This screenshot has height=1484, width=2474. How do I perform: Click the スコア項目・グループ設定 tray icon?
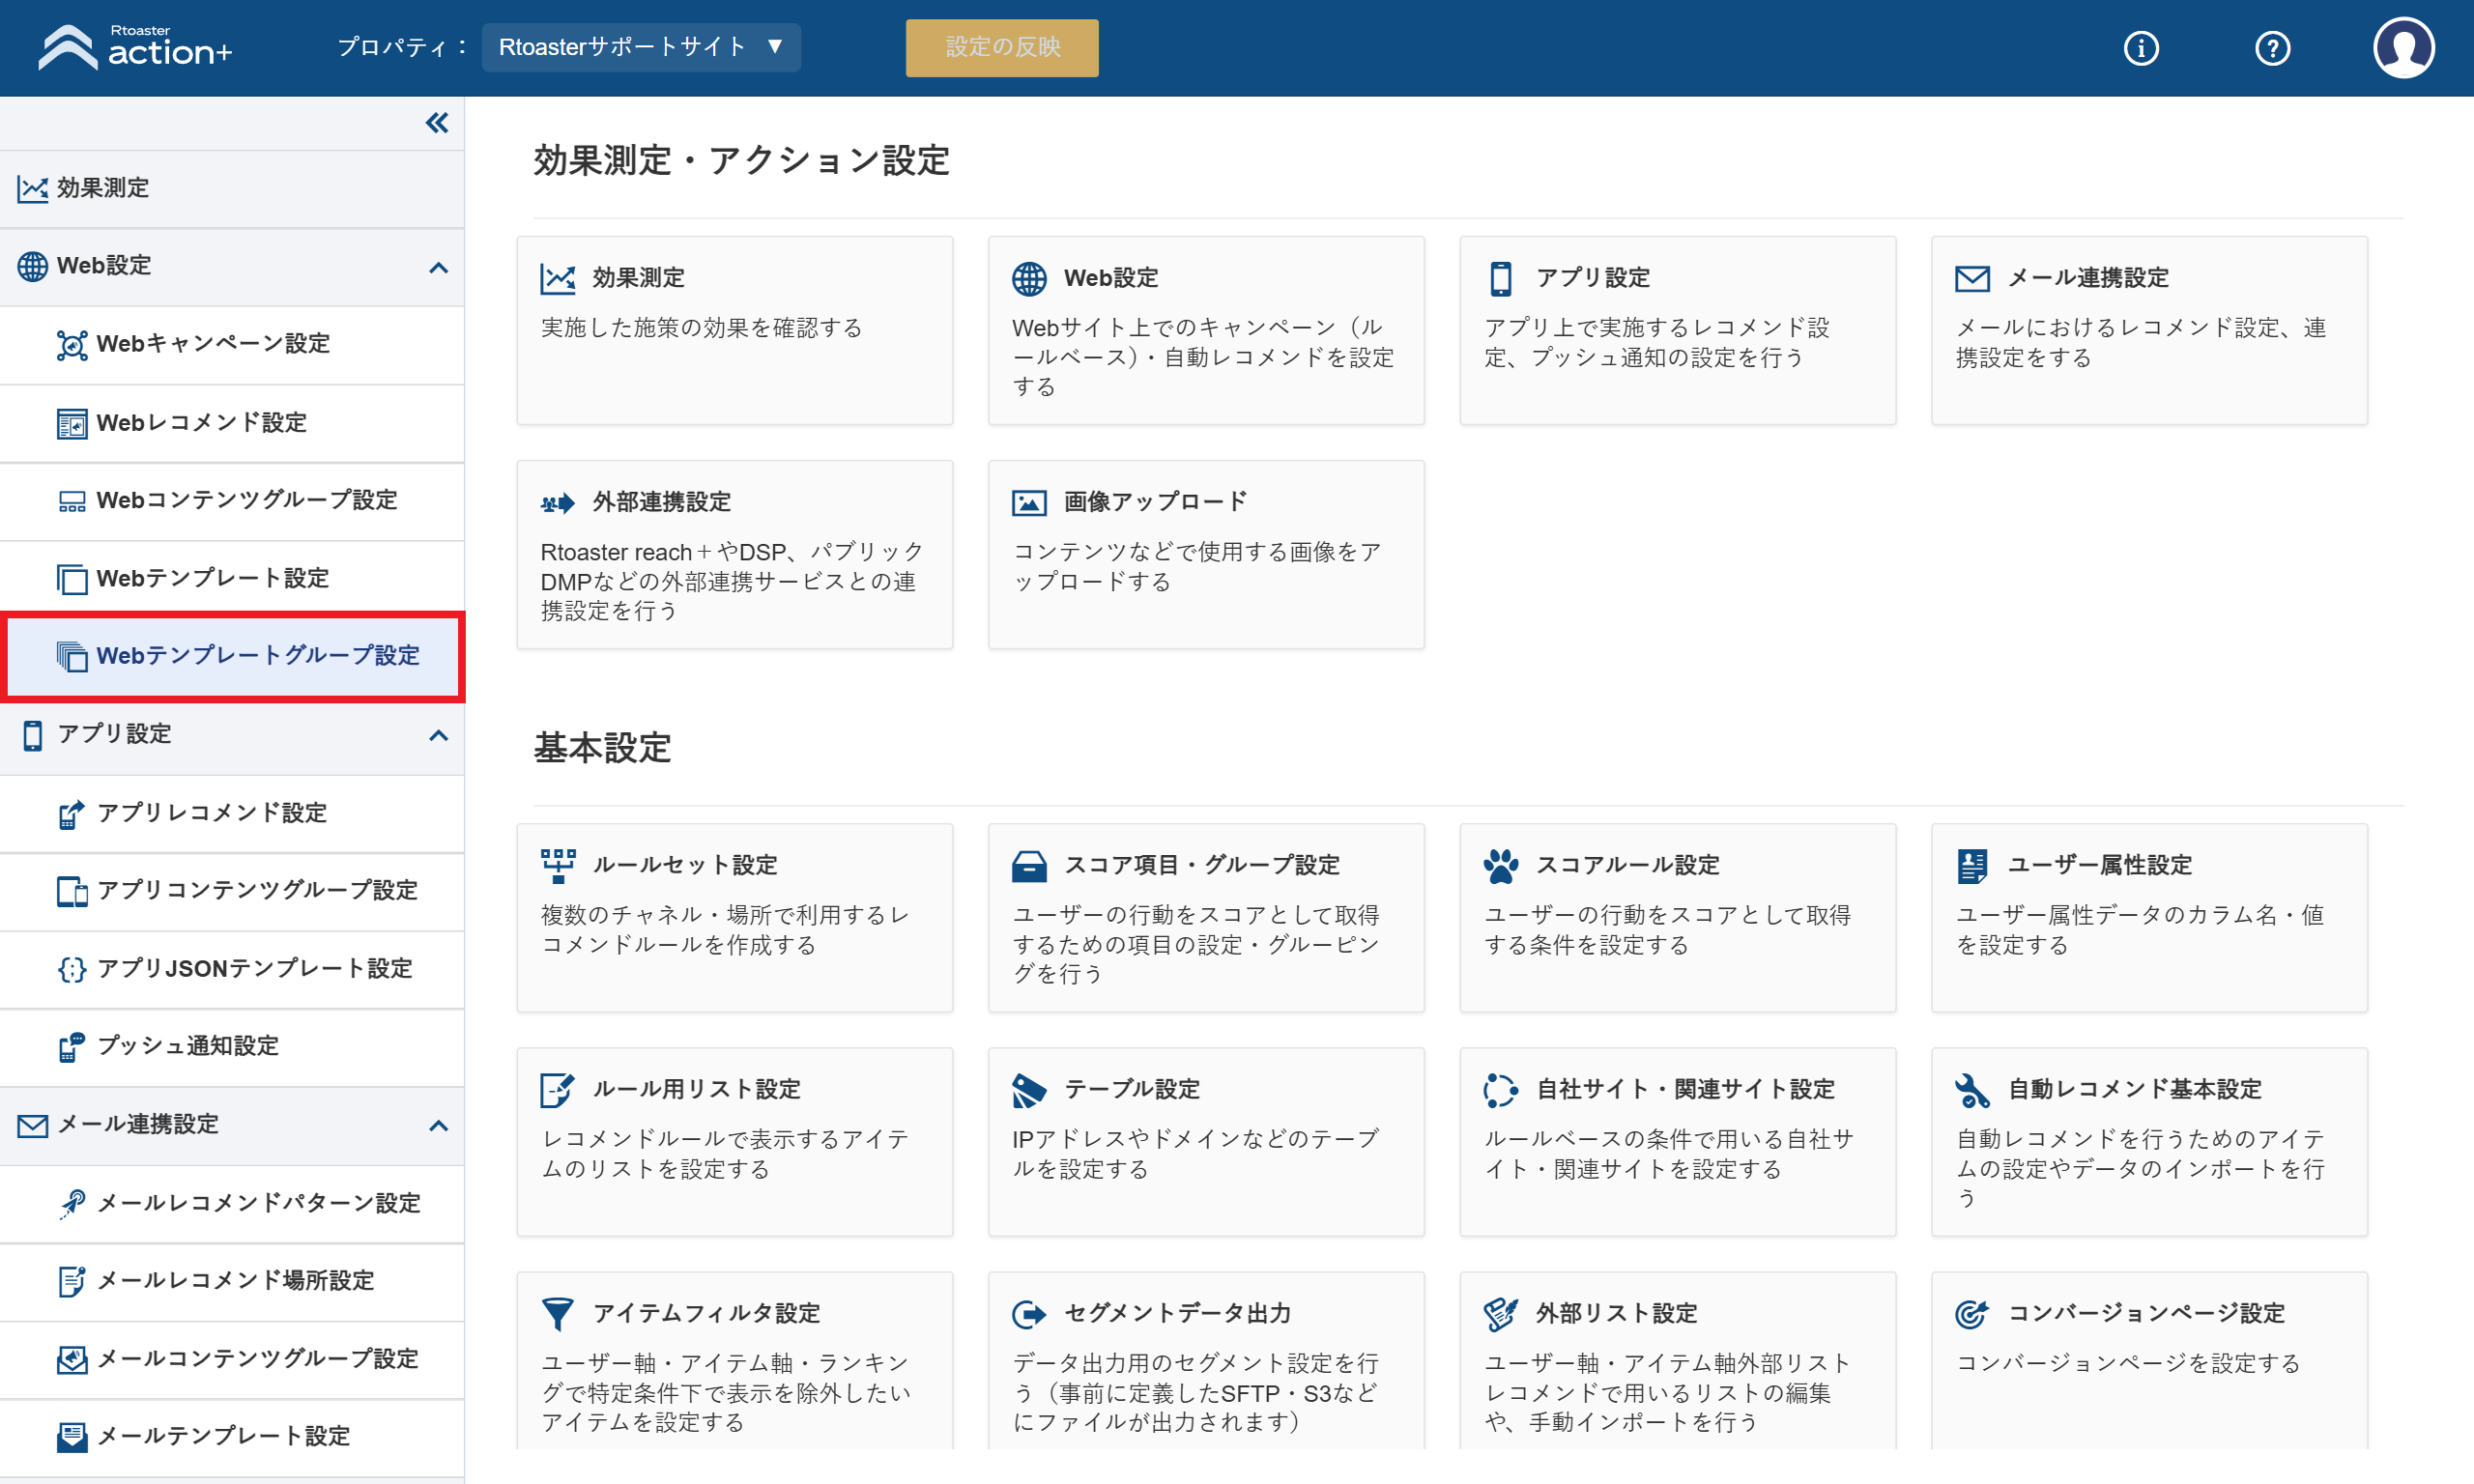click(1029, 866)
